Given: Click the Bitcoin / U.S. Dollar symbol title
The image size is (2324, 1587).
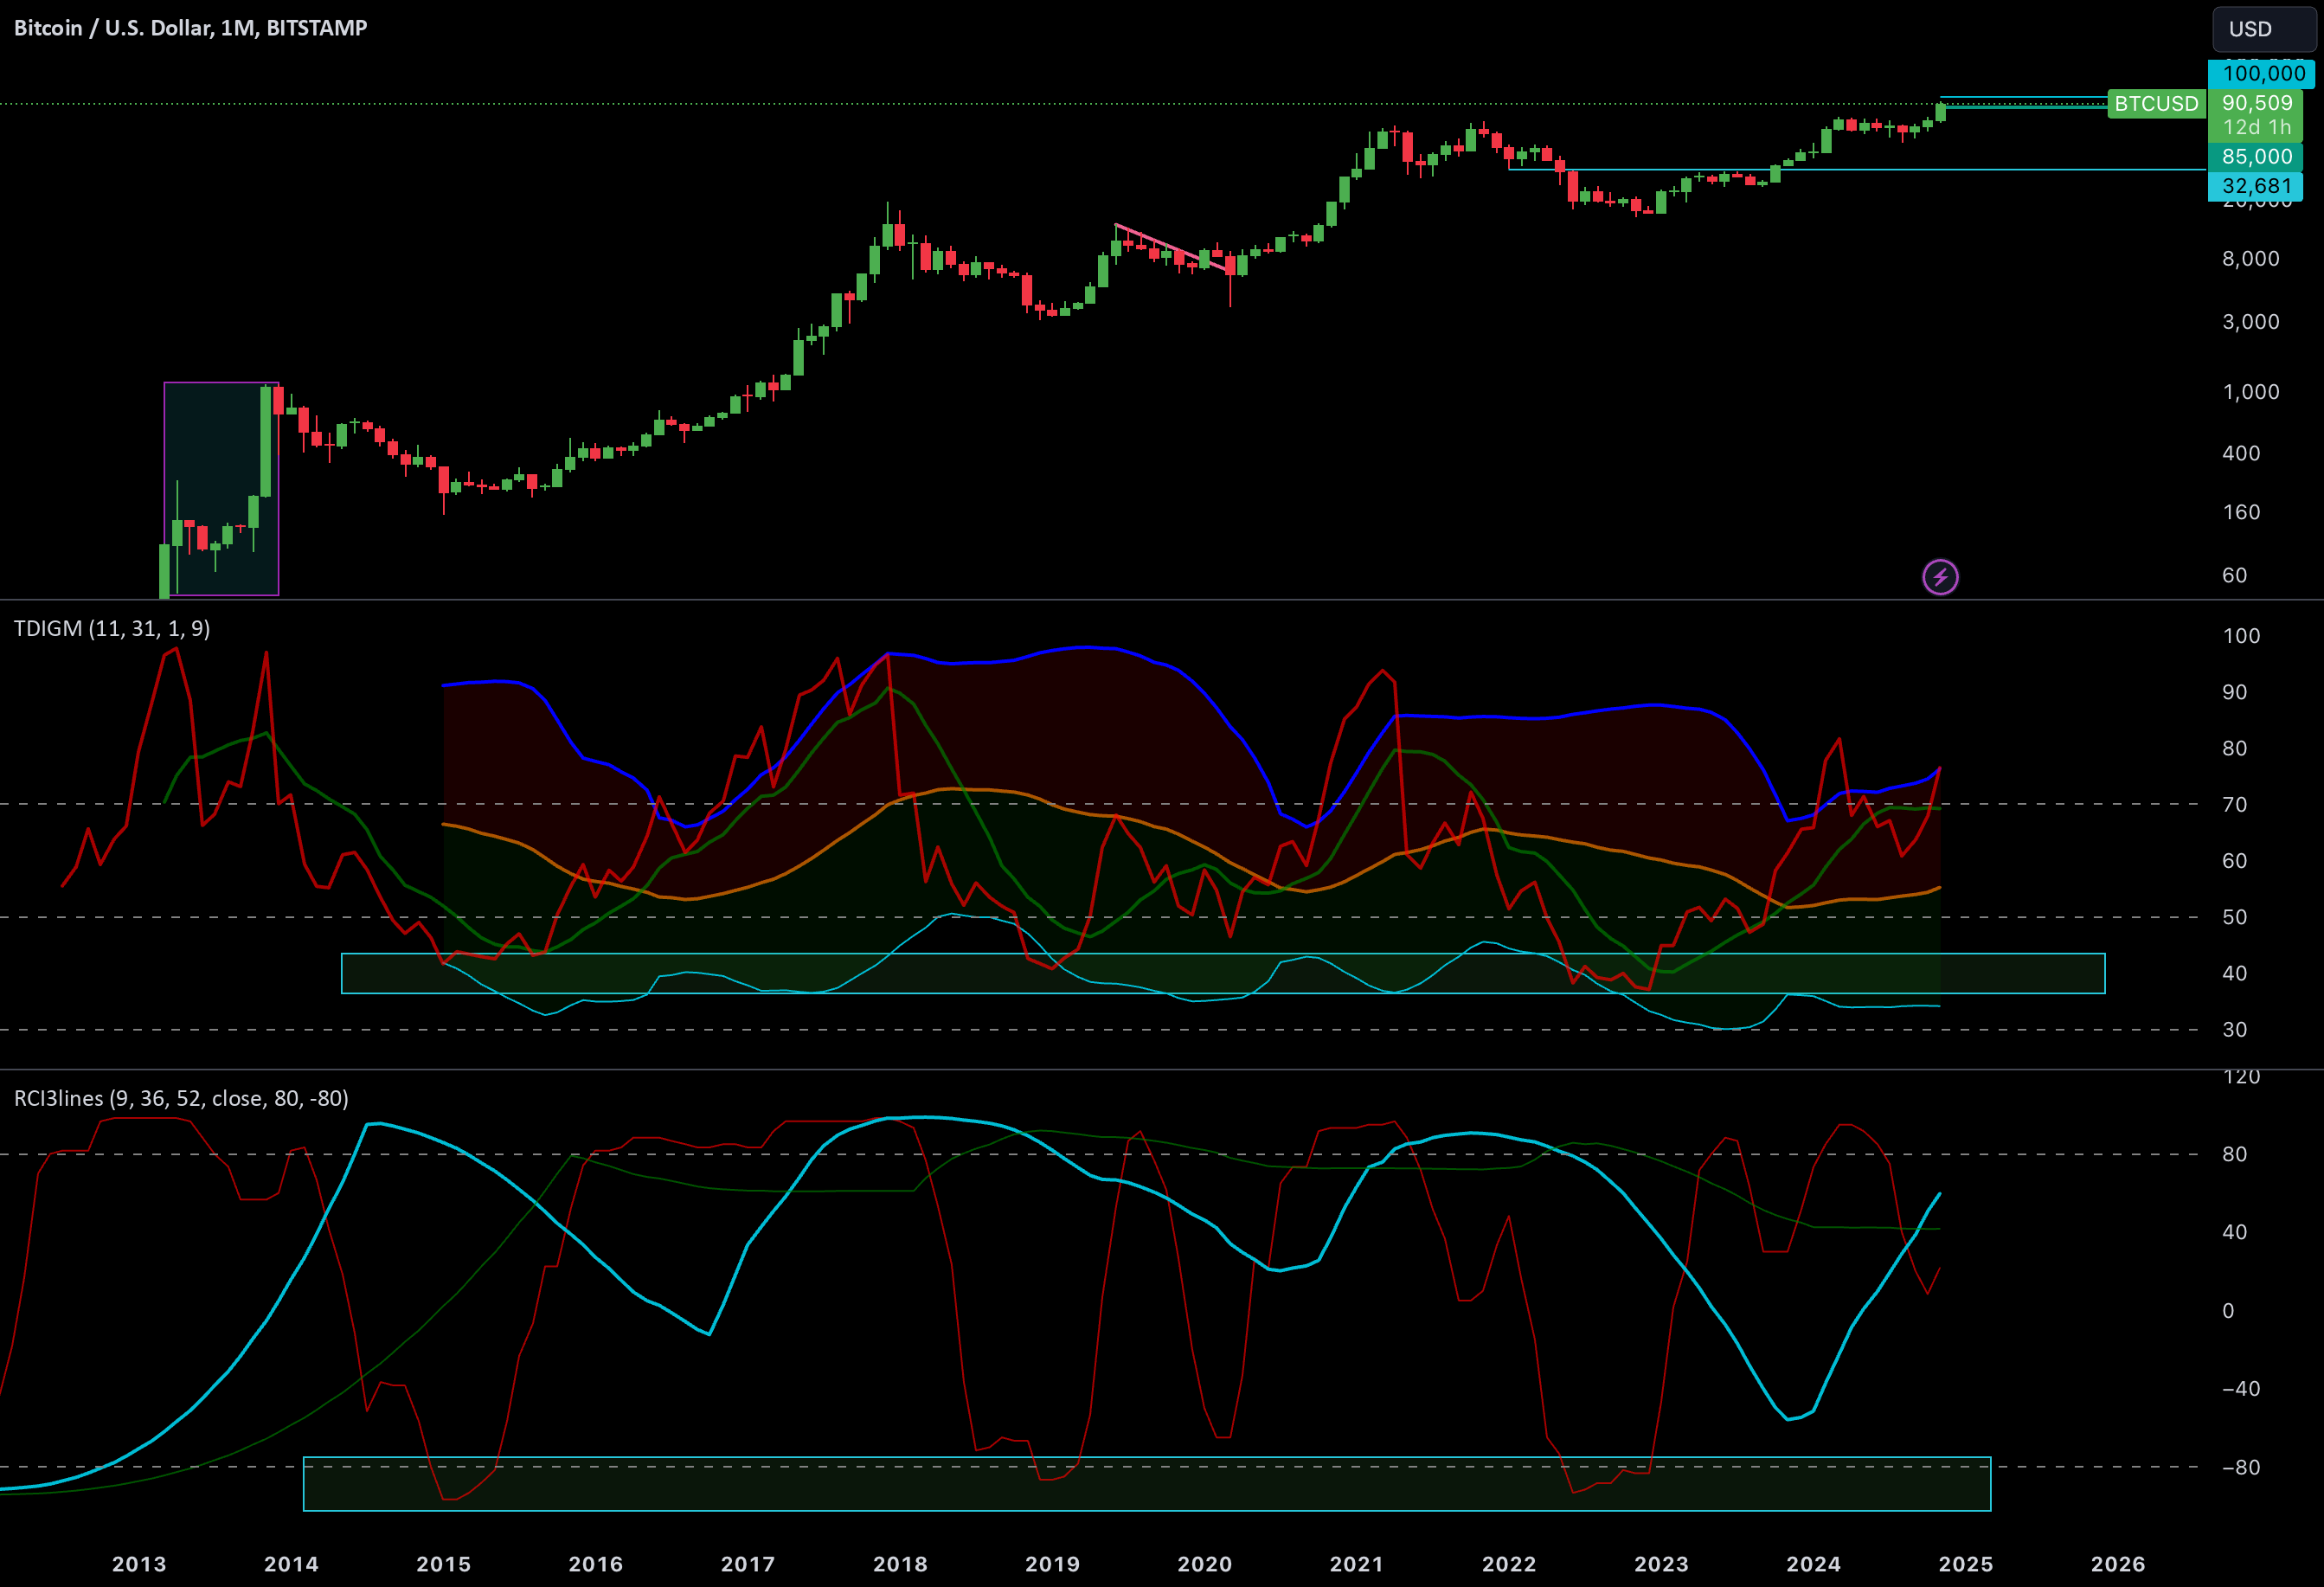Looking at the screenshot, I should pos(110,27).
